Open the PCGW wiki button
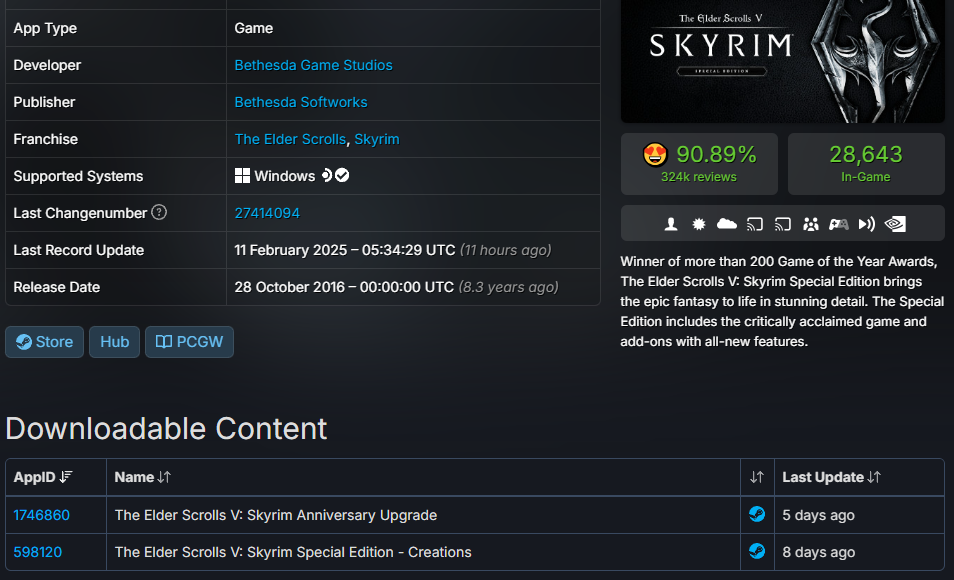Image resolution: width=954 pixels, height=580 pixels. pos(189,342)
